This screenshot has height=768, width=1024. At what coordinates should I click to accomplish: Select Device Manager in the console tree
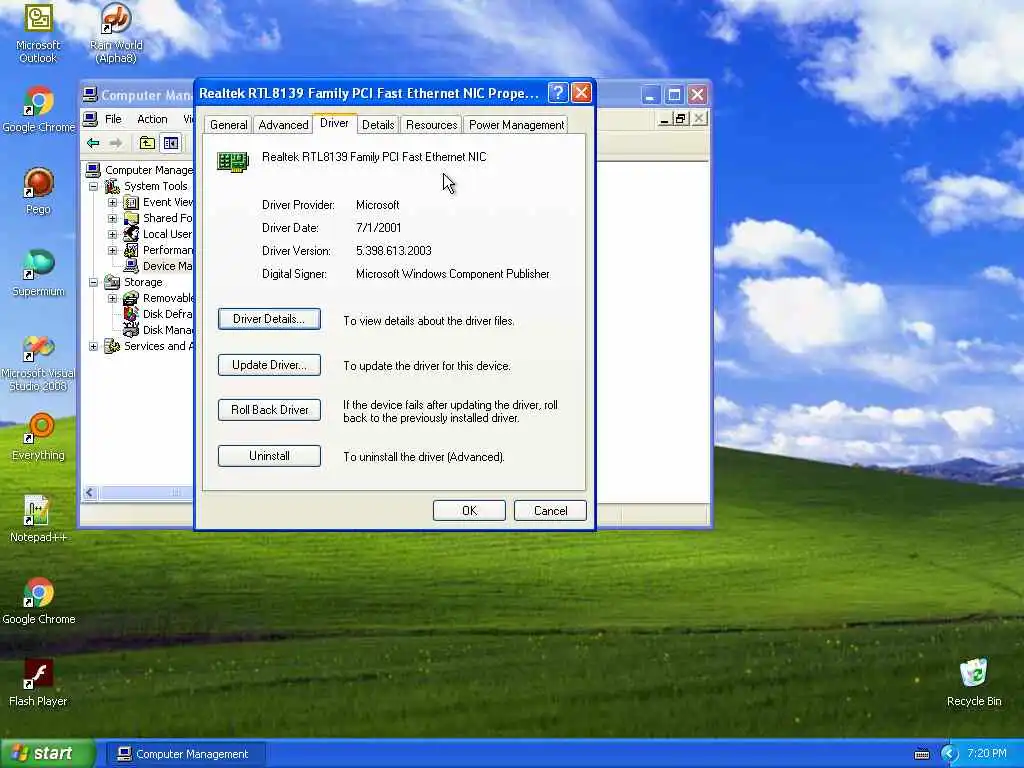point(168,266)
